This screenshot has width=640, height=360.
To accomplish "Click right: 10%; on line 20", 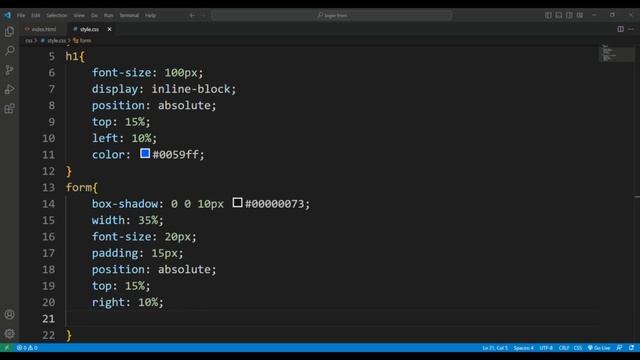I will click(127, 302).
